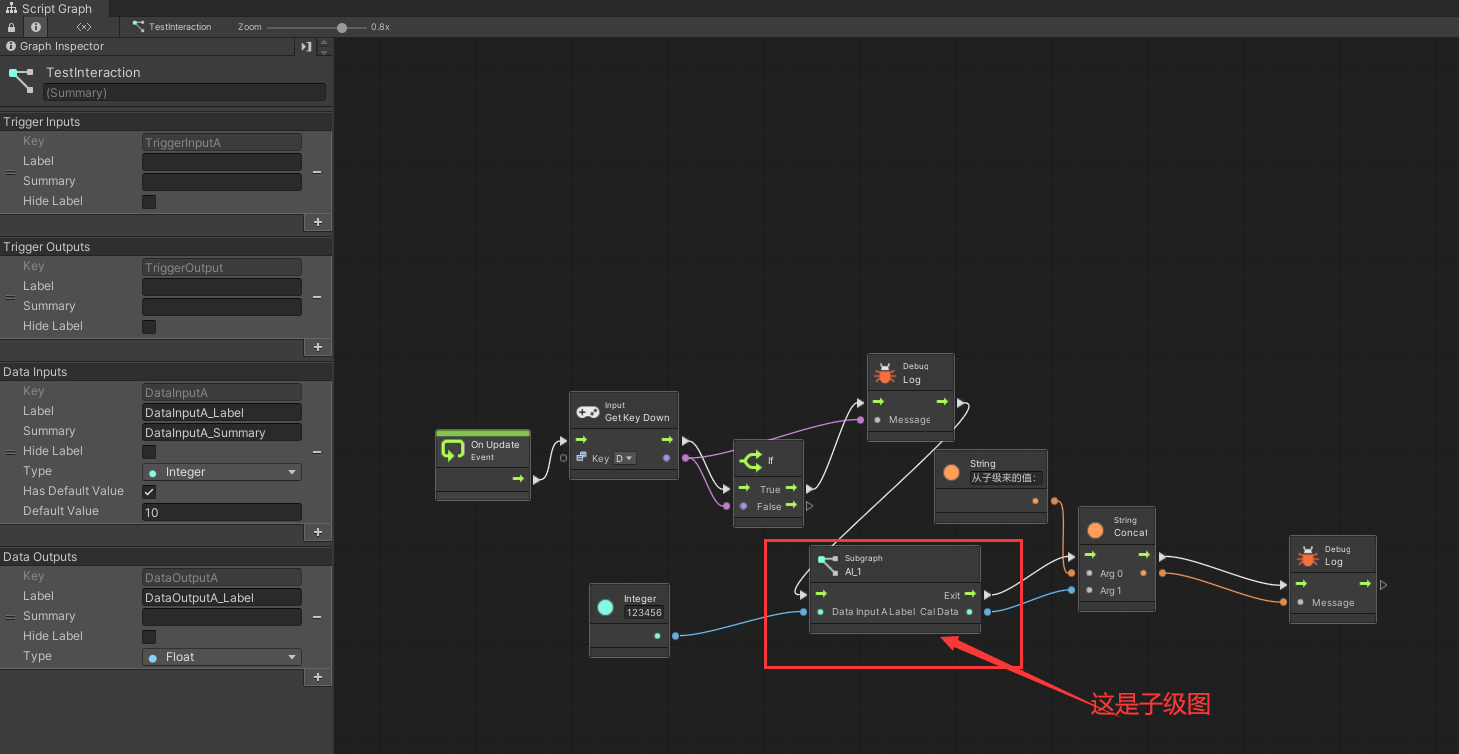This screenshot has height=754, width=1459.
Task: Toggle the graph lock icon
Action: pyautogui.click(x=12, y=27)
